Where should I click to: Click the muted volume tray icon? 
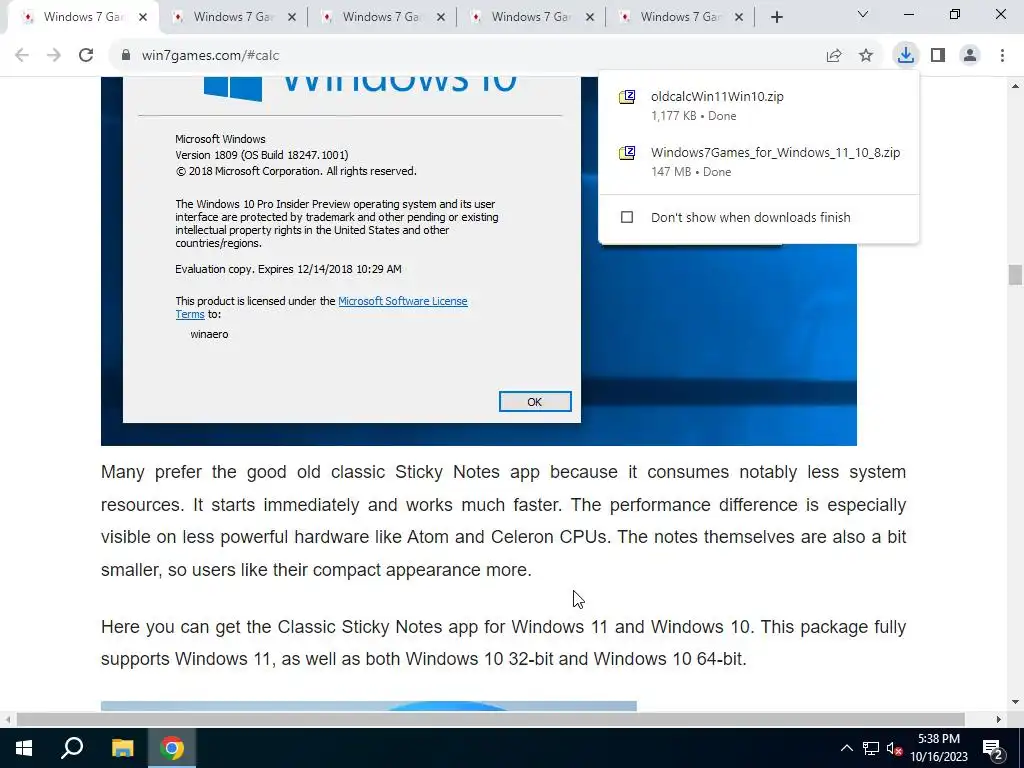[x=894, y=748]
